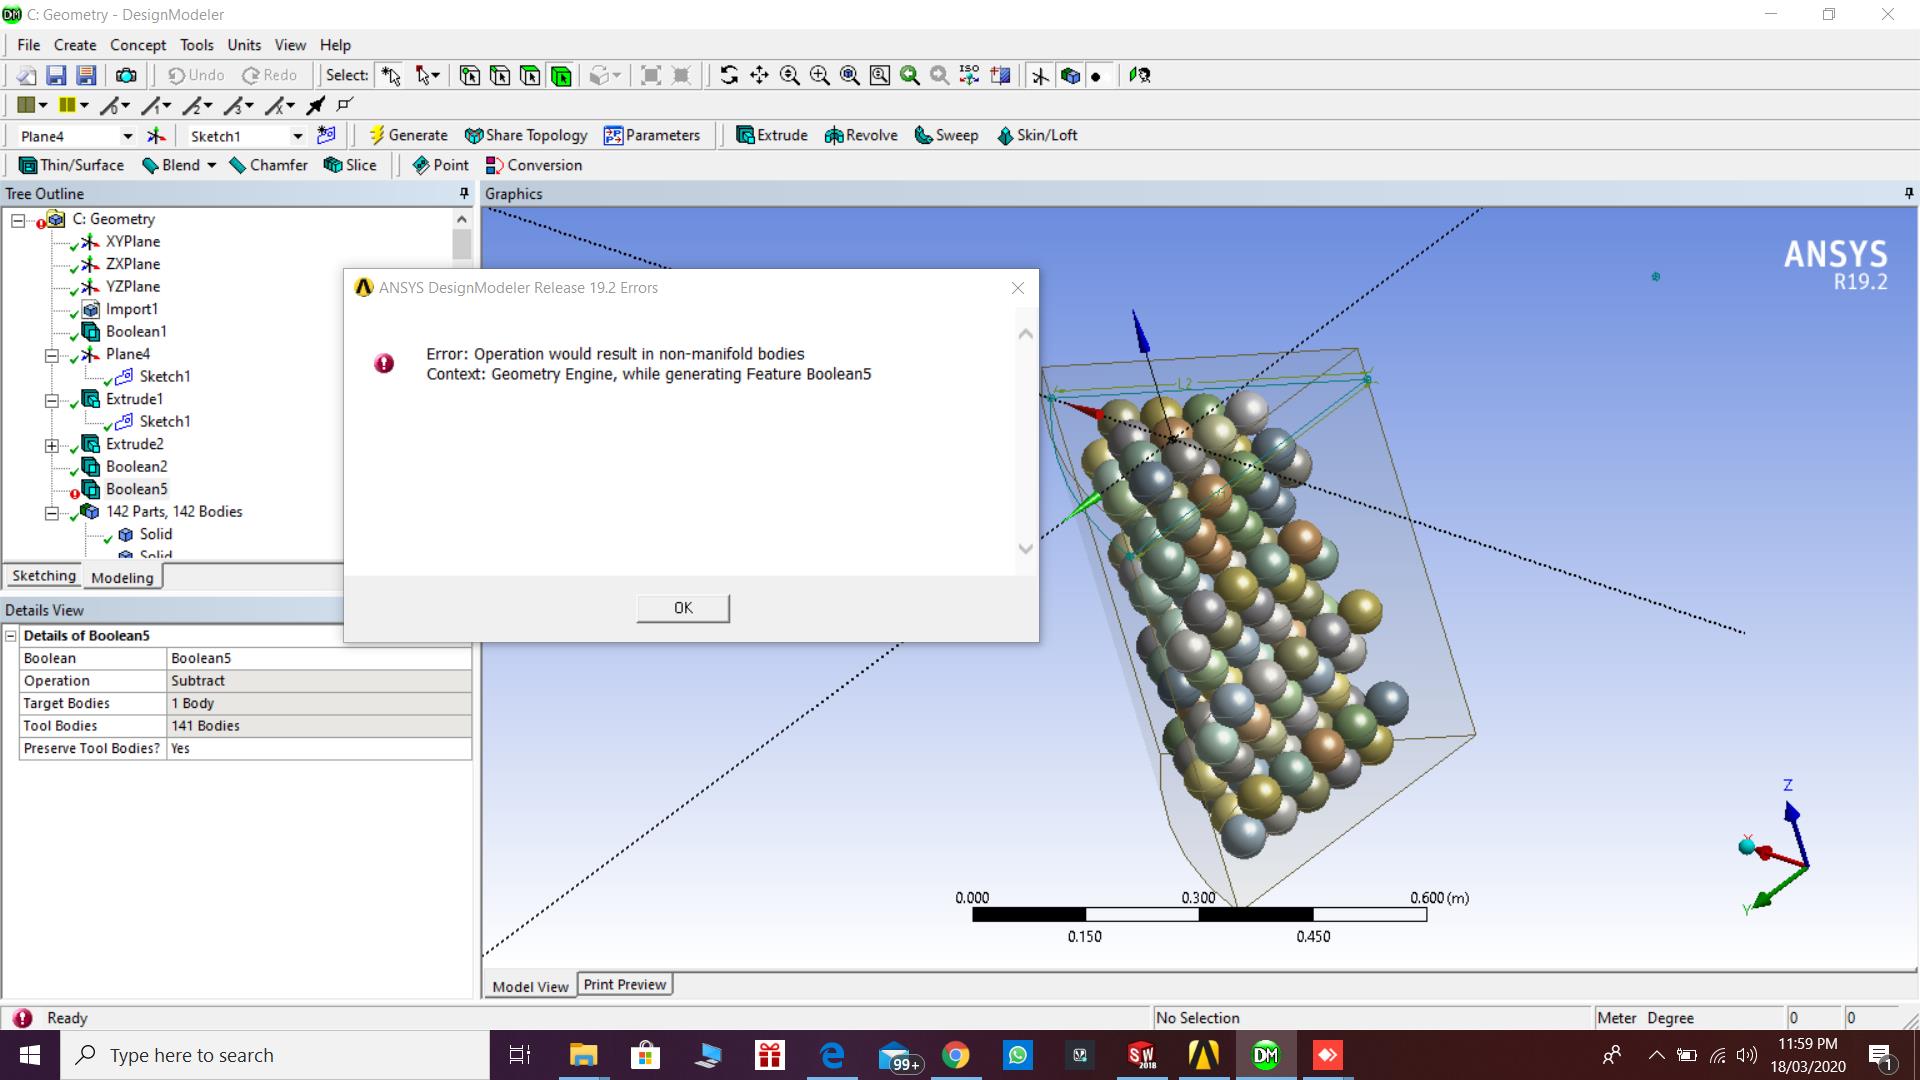
Task: Collapse the 142 Parts tree node
Action: coord(51,513)
